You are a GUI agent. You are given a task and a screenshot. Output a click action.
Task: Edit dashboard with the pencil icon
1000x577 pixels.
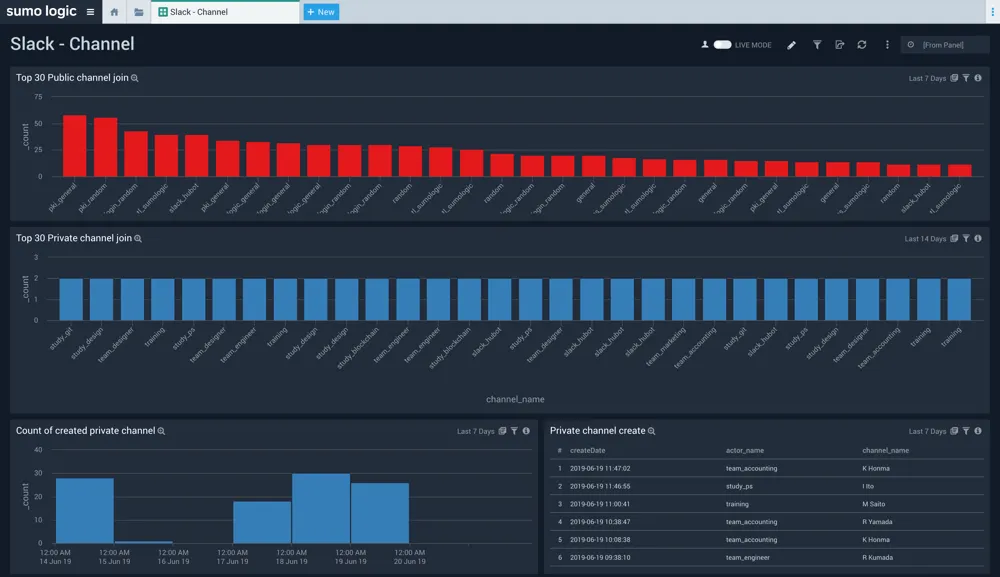791,45
